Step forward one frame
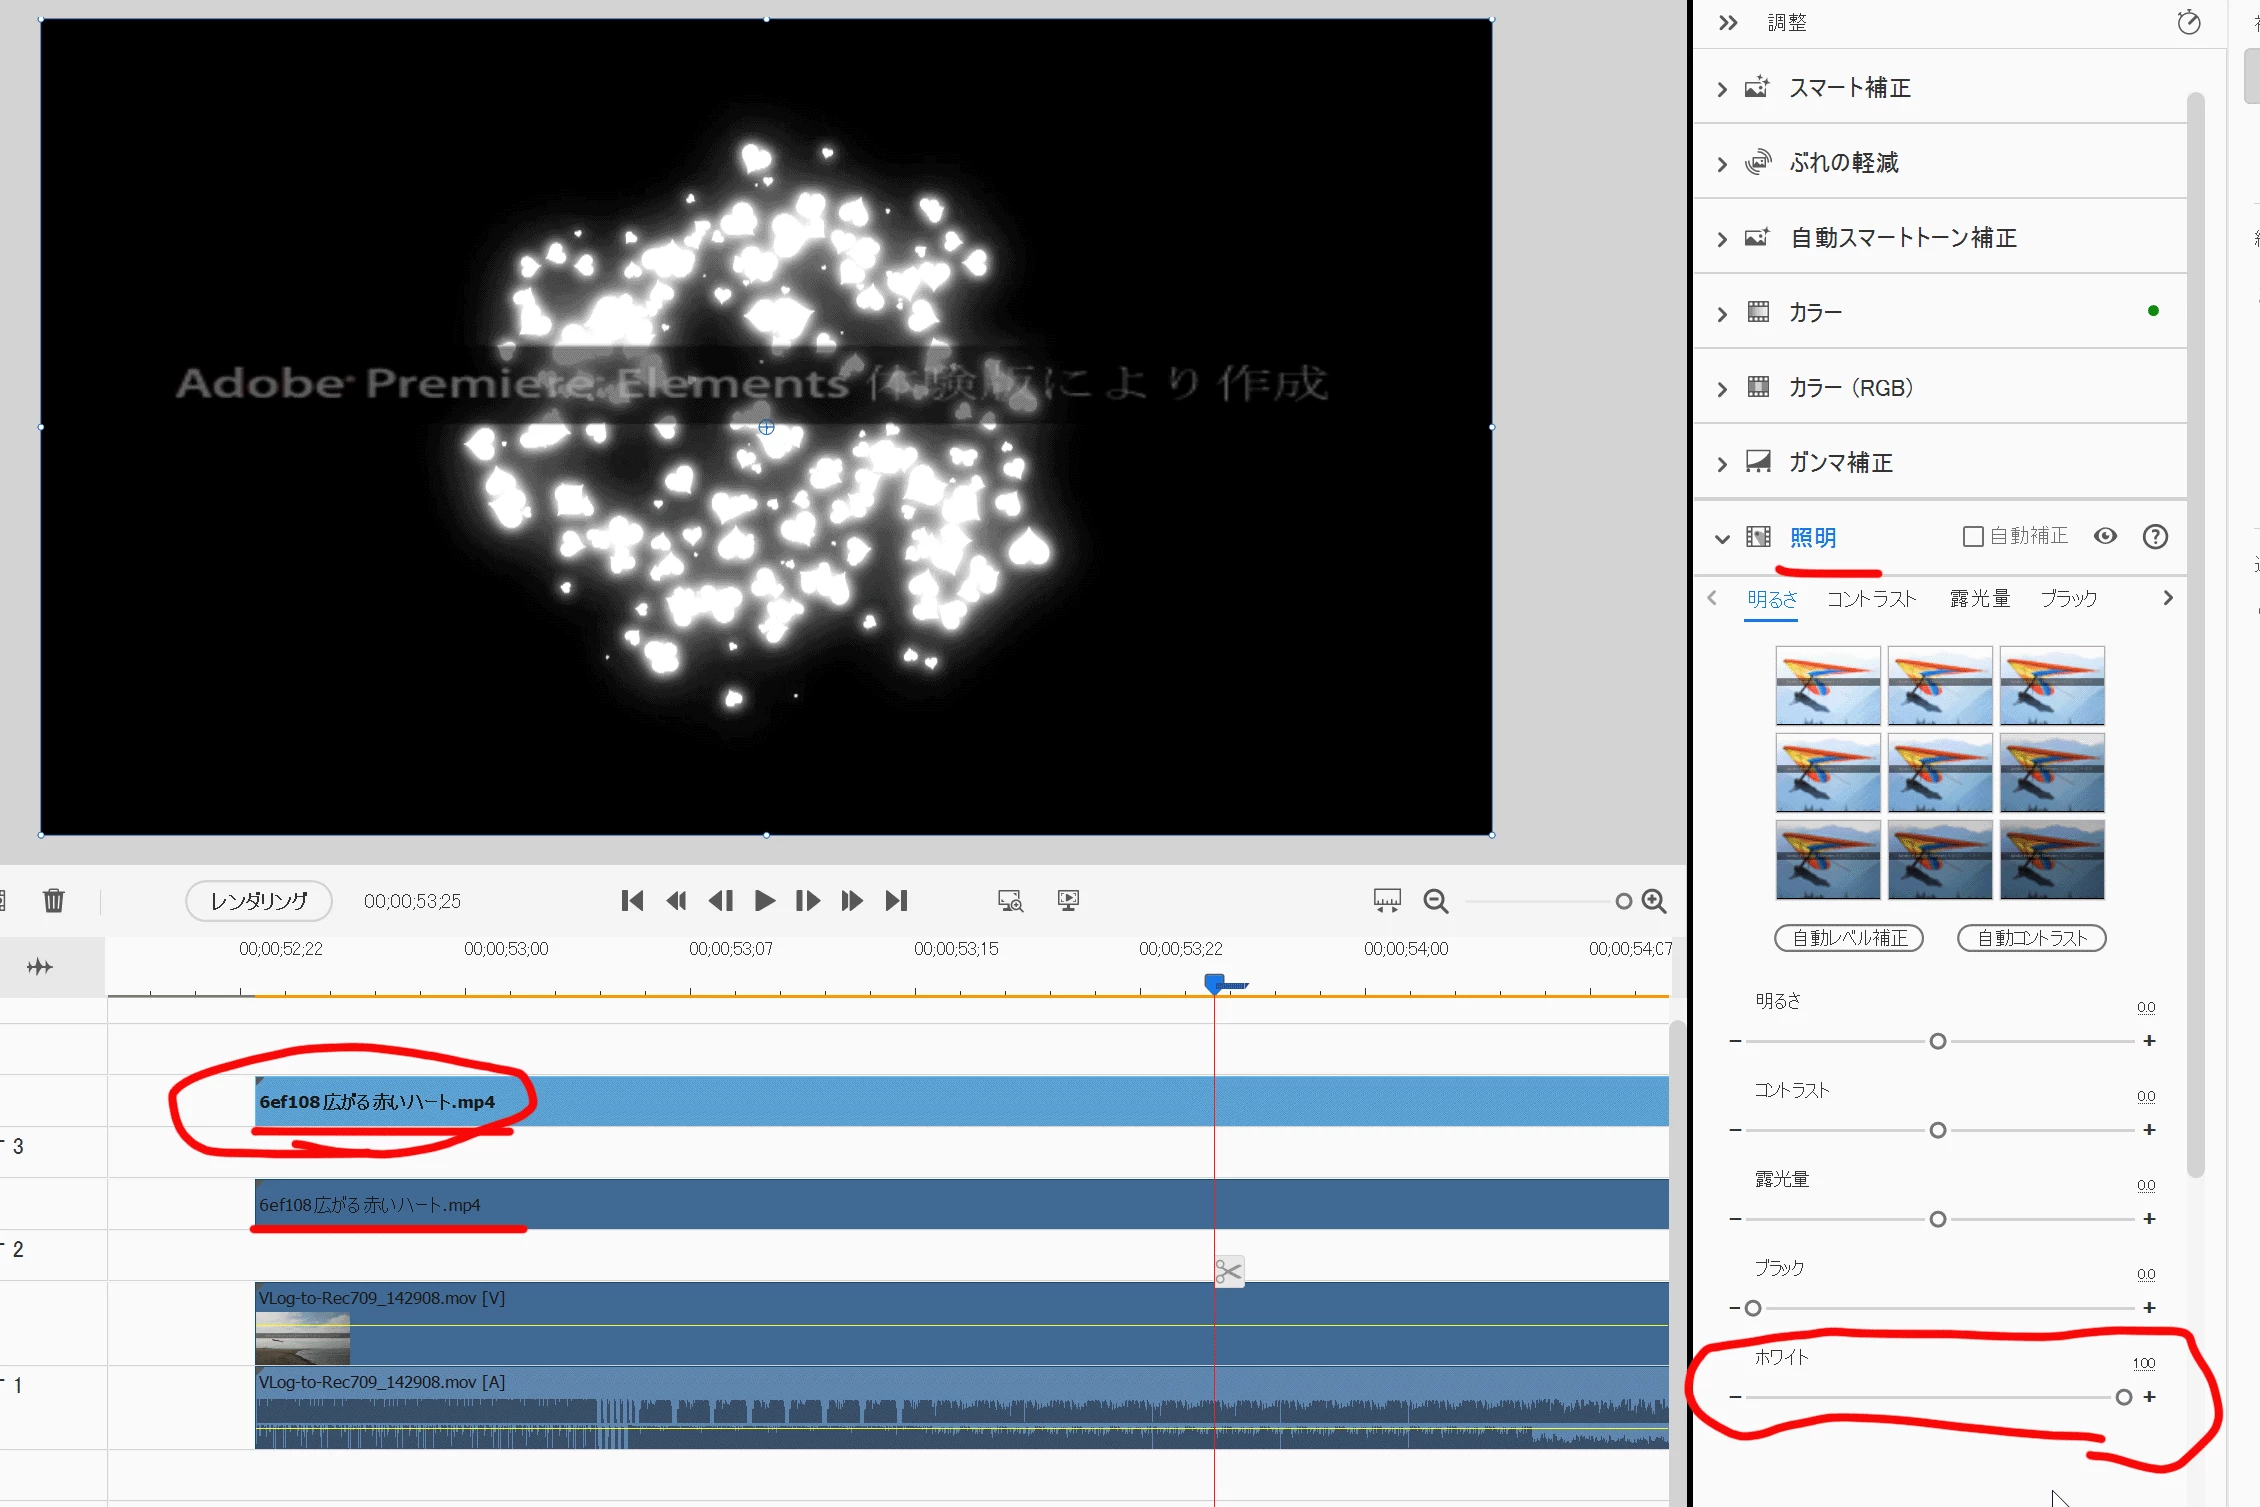The image size is (2260, 1507). pyautogui.click(x=807, y=900)
